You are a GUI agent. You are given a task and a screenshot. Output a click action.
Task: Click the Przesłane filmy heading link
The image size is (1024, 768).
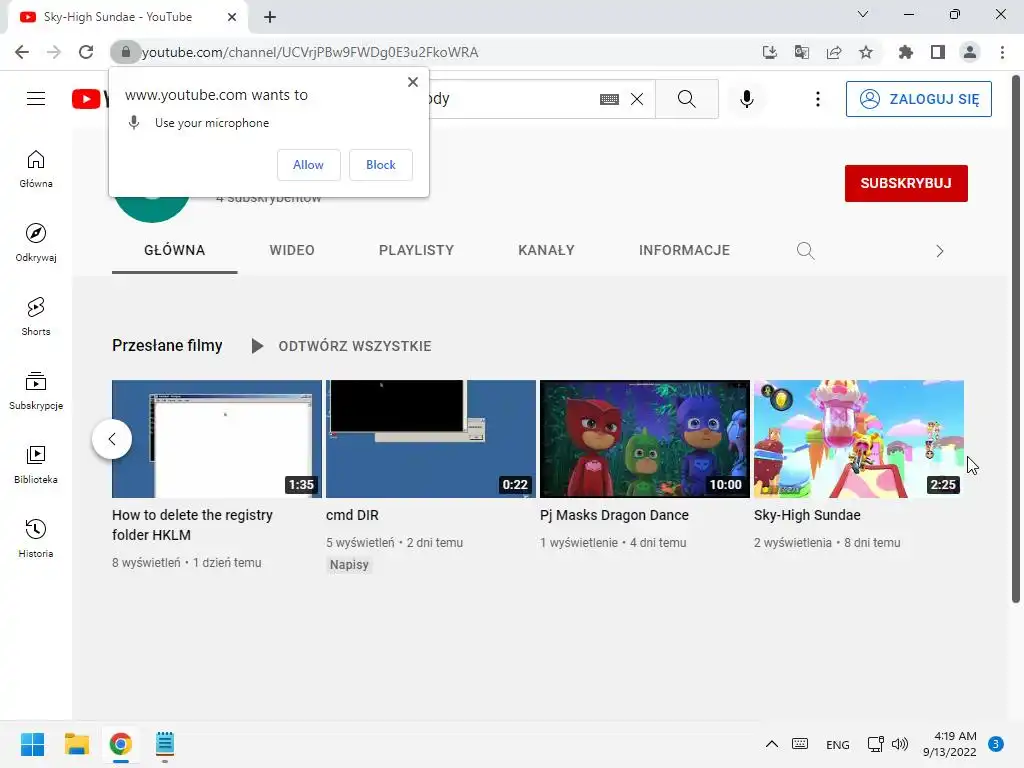point(167,345)
